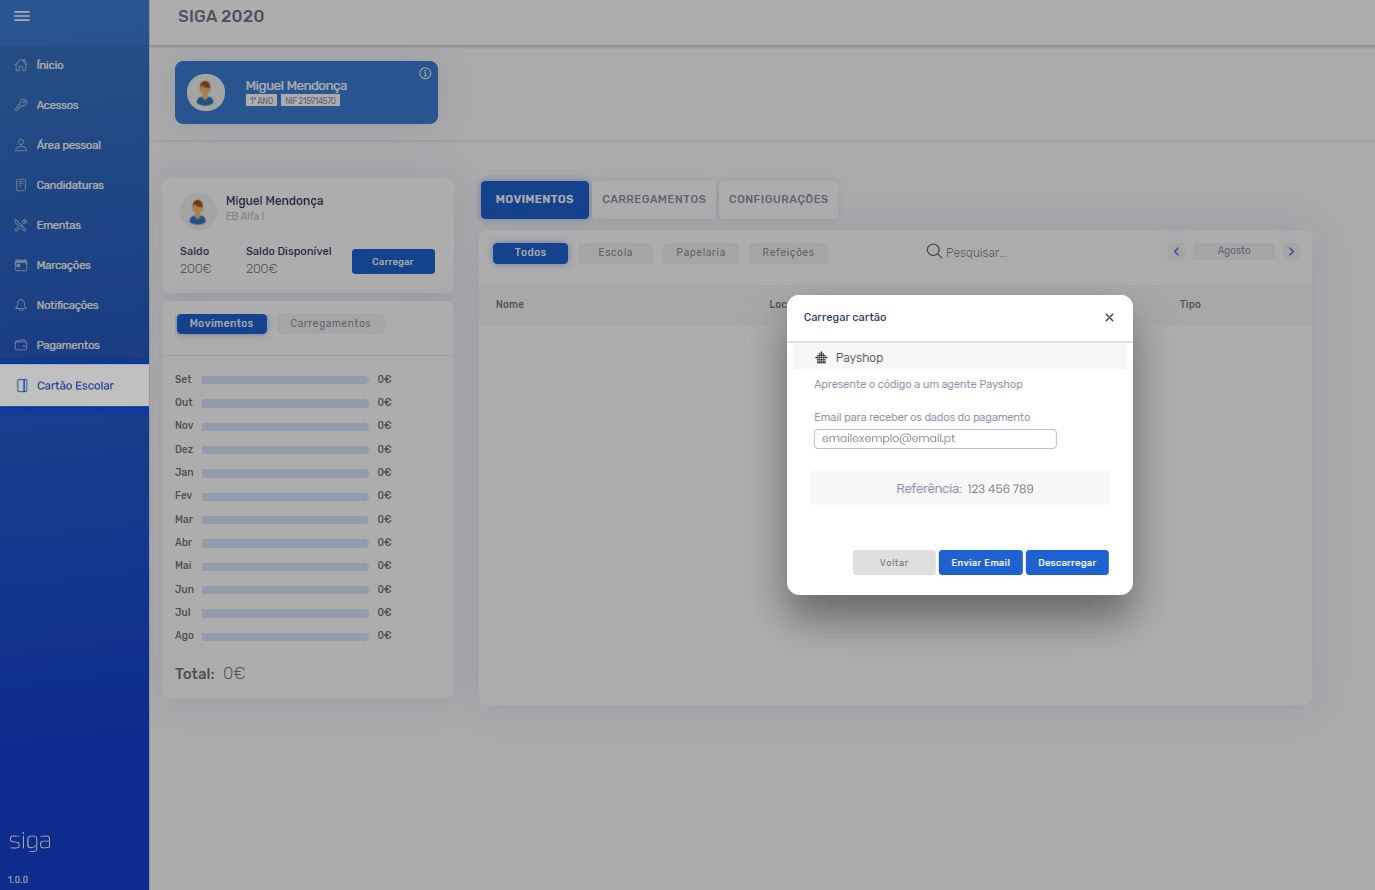The width and height of the screenshot is (1375, 890).
Task: Select the Papelaria filter
Action: coord(700,253)
